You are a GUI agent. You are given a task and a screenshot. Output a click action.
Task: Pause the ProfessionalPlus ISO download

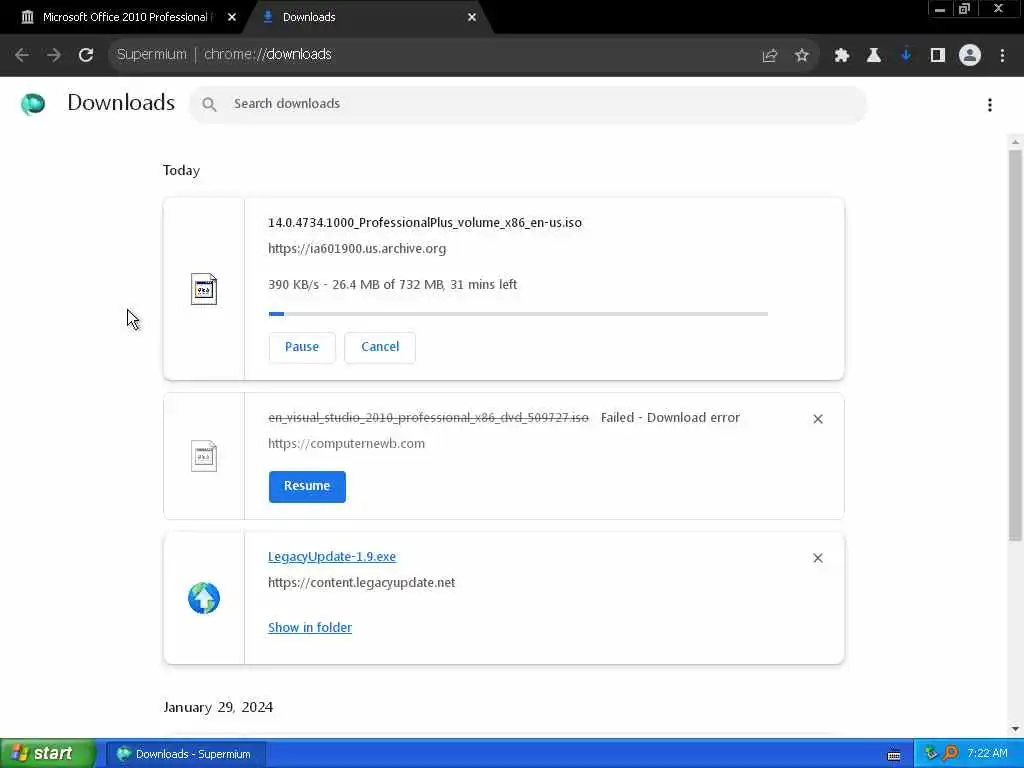[302, 347]
